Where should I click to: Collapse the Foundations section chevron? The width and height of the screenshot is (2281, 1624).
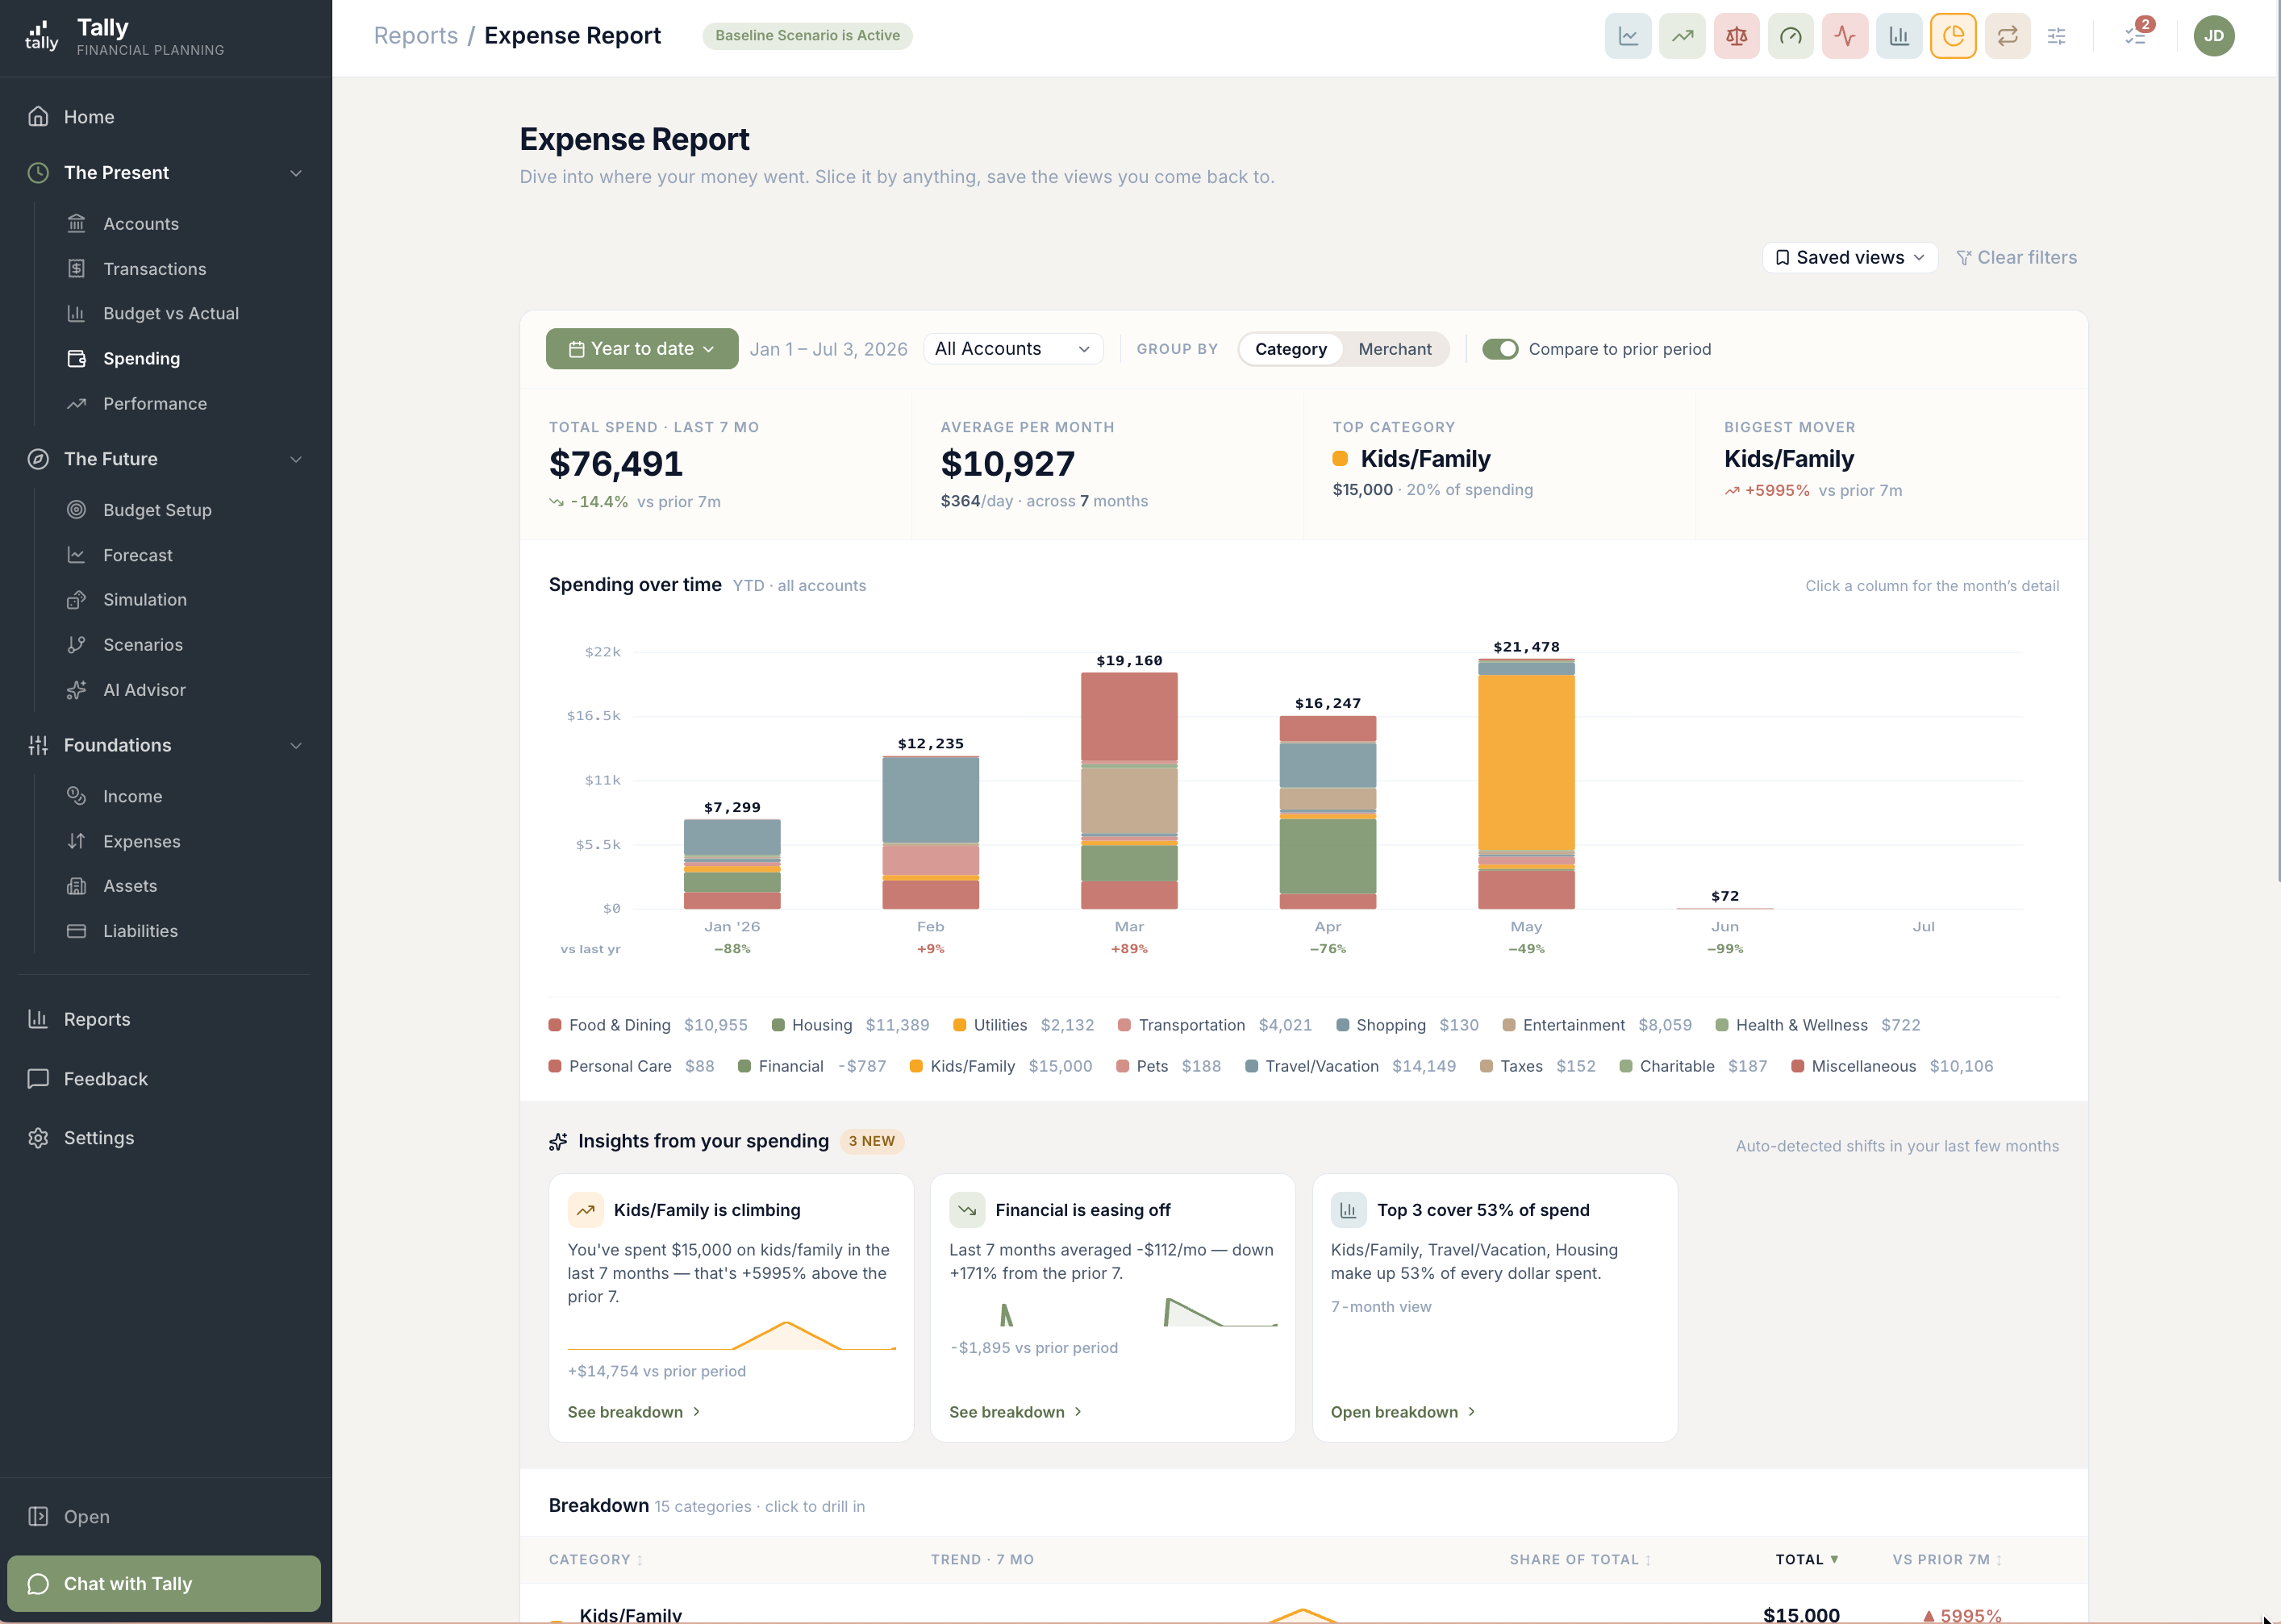pyautogui.click(x=296, y=745)
